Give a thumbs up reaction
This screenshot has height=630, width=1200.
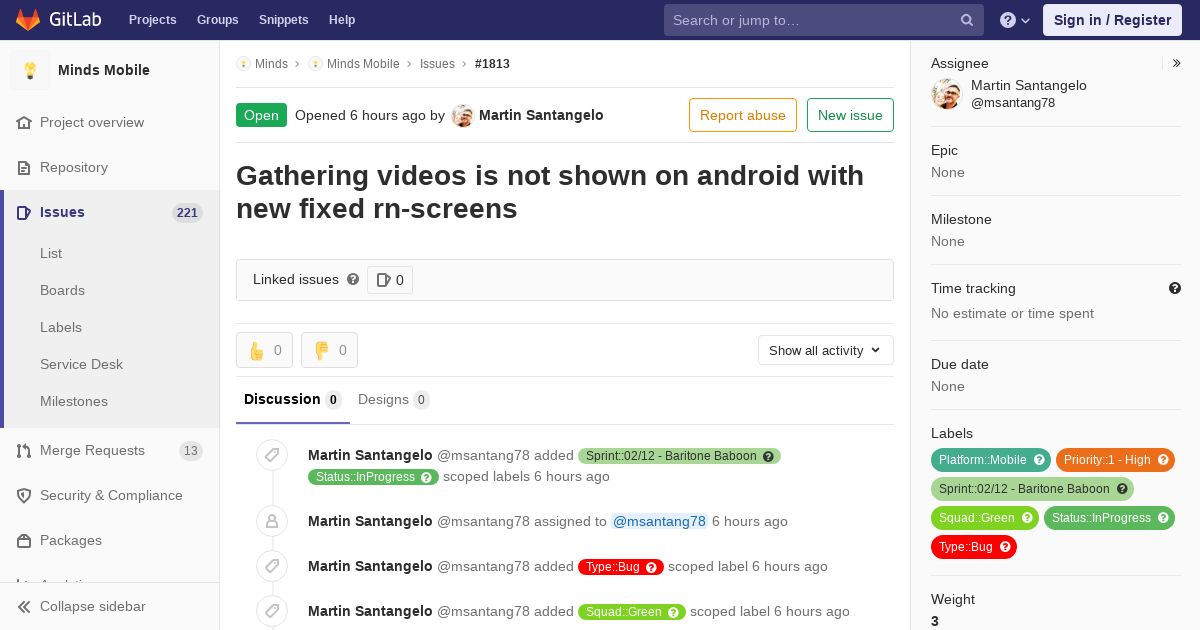point(264,350)
